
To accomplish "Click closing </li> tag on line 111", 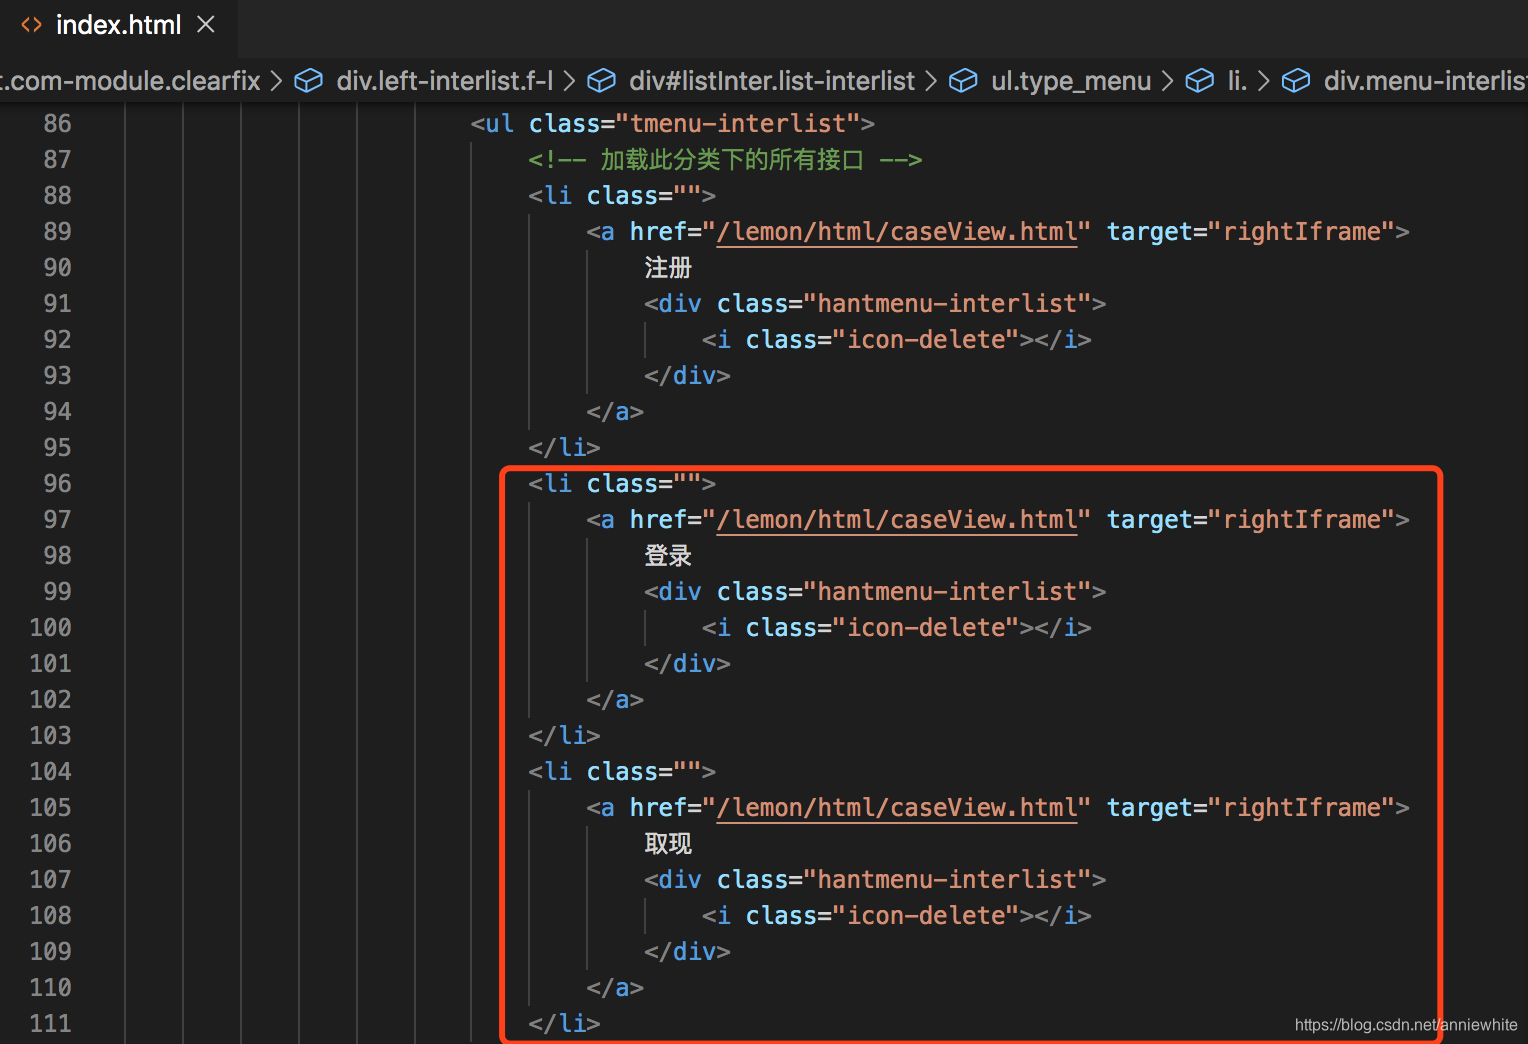I will (565, 1024).
